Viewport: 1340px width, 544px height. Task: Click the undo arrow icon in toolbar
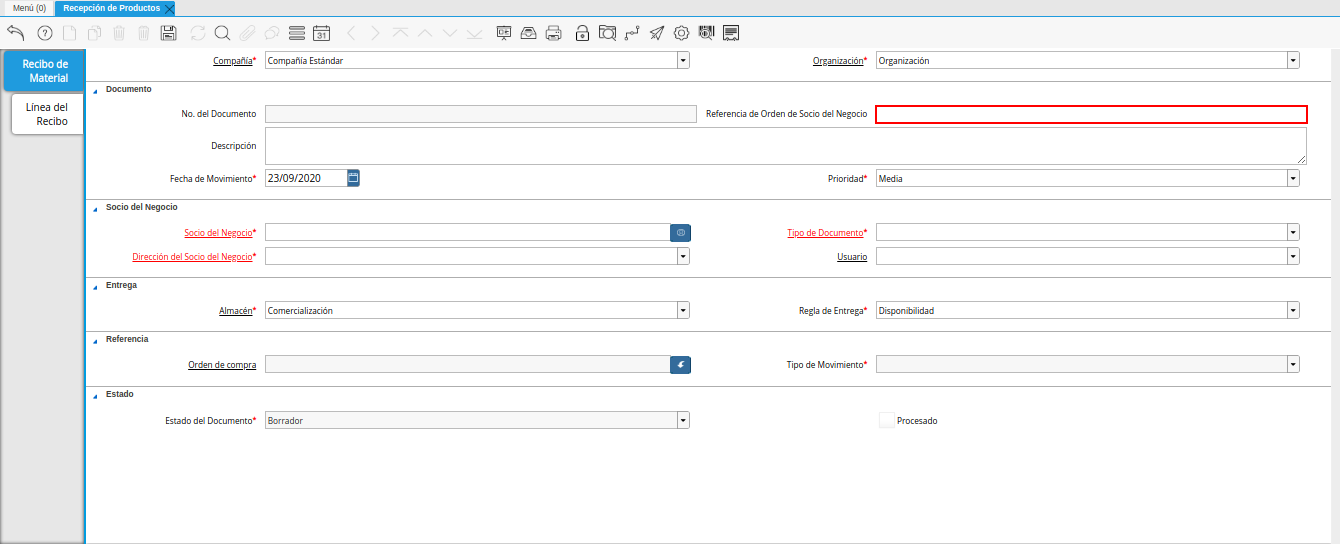(x=15, y=33)
